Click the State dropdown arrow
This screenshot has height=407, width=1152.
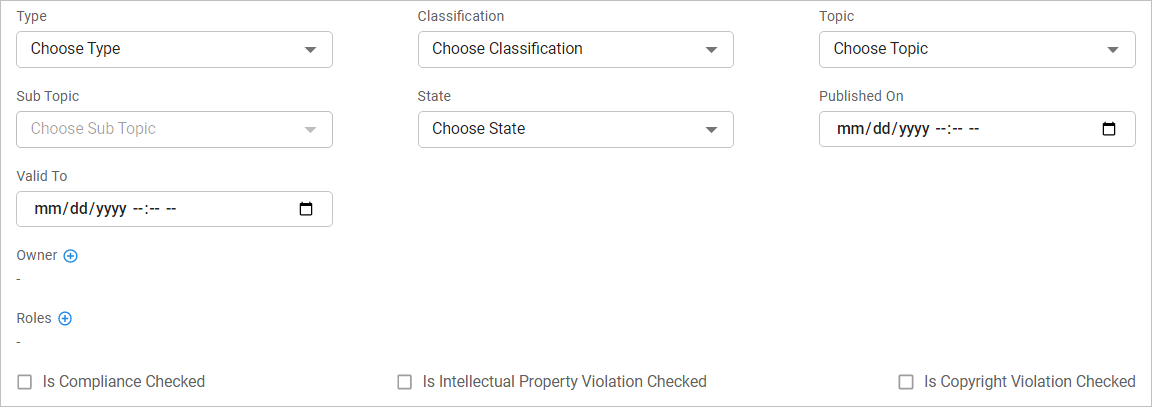coord(711,130)
